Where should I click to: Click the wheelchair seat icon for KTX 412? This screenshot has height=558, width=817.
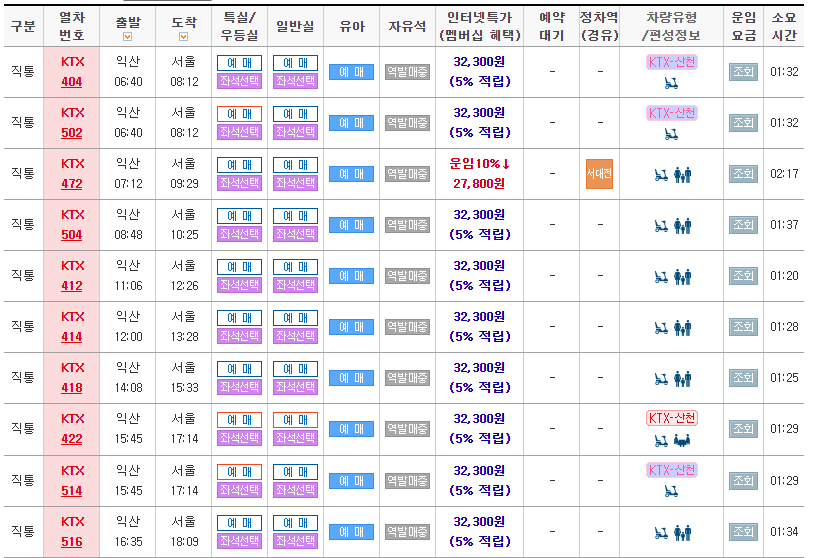[x=661, y=277]
